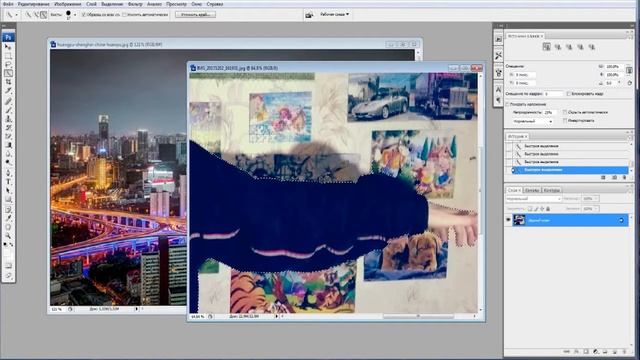
Task: Toggle Quick Mask mode in toolbox
Action: [x=8, y=266]
